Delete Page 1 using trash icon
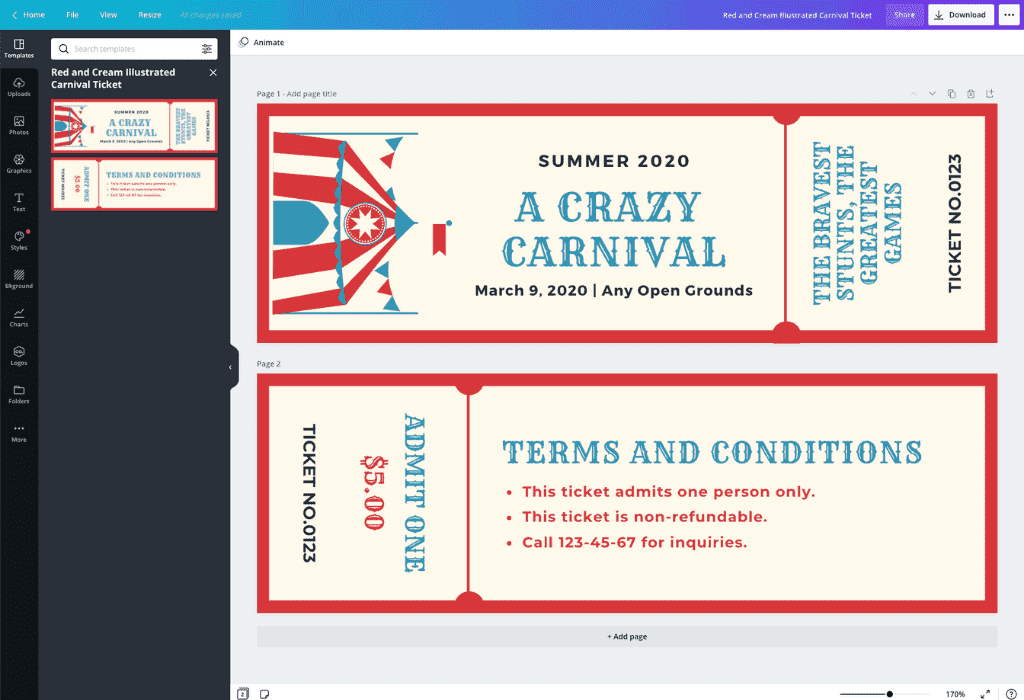Screen dimensions: 1024x700 point(970,94)
